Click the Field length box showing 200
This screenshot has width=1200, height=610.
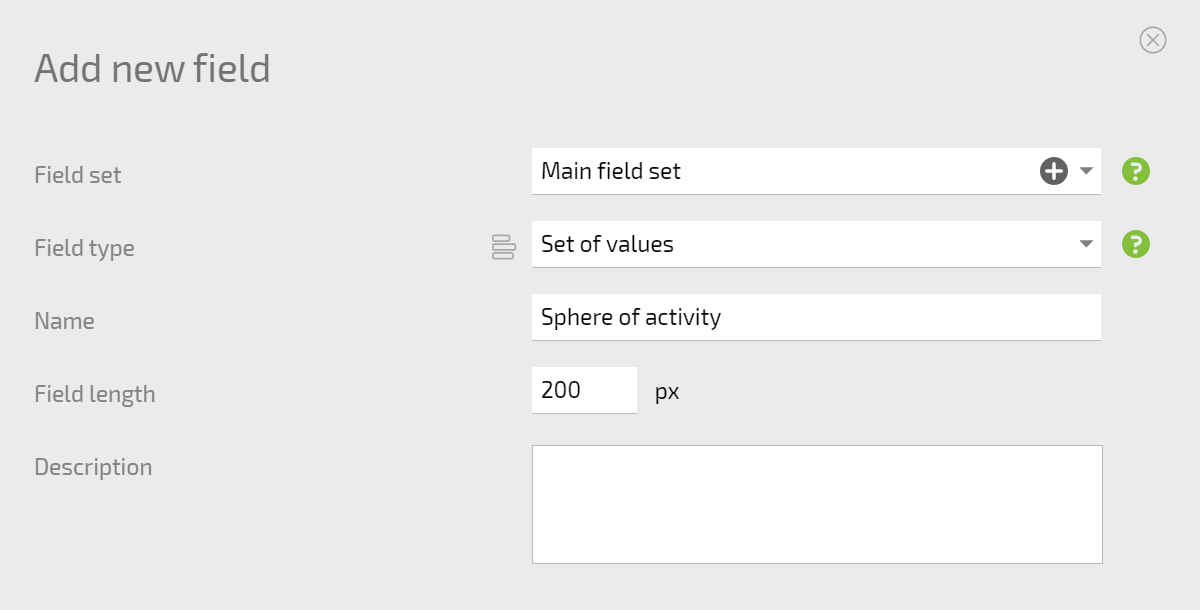pos(584,390)
